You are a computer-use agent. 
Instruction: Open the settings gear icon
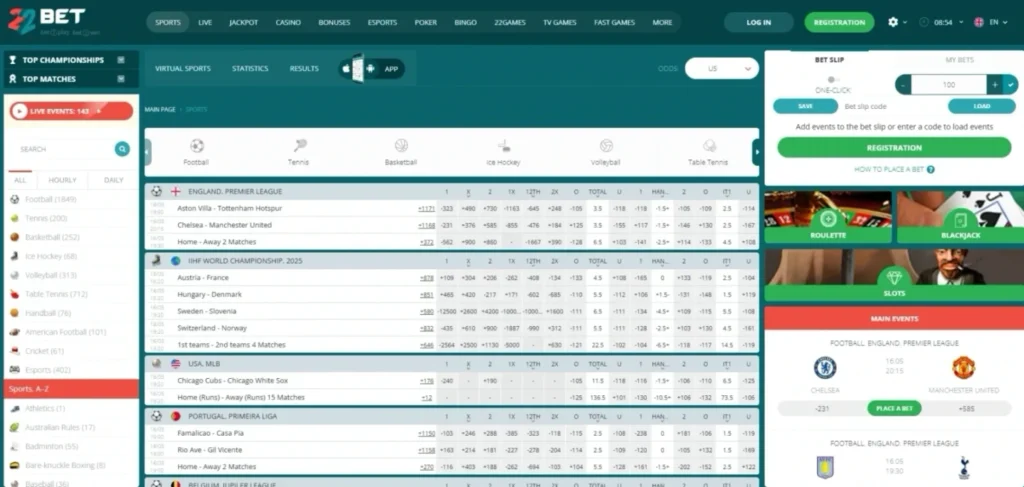(x=893, y=22)
